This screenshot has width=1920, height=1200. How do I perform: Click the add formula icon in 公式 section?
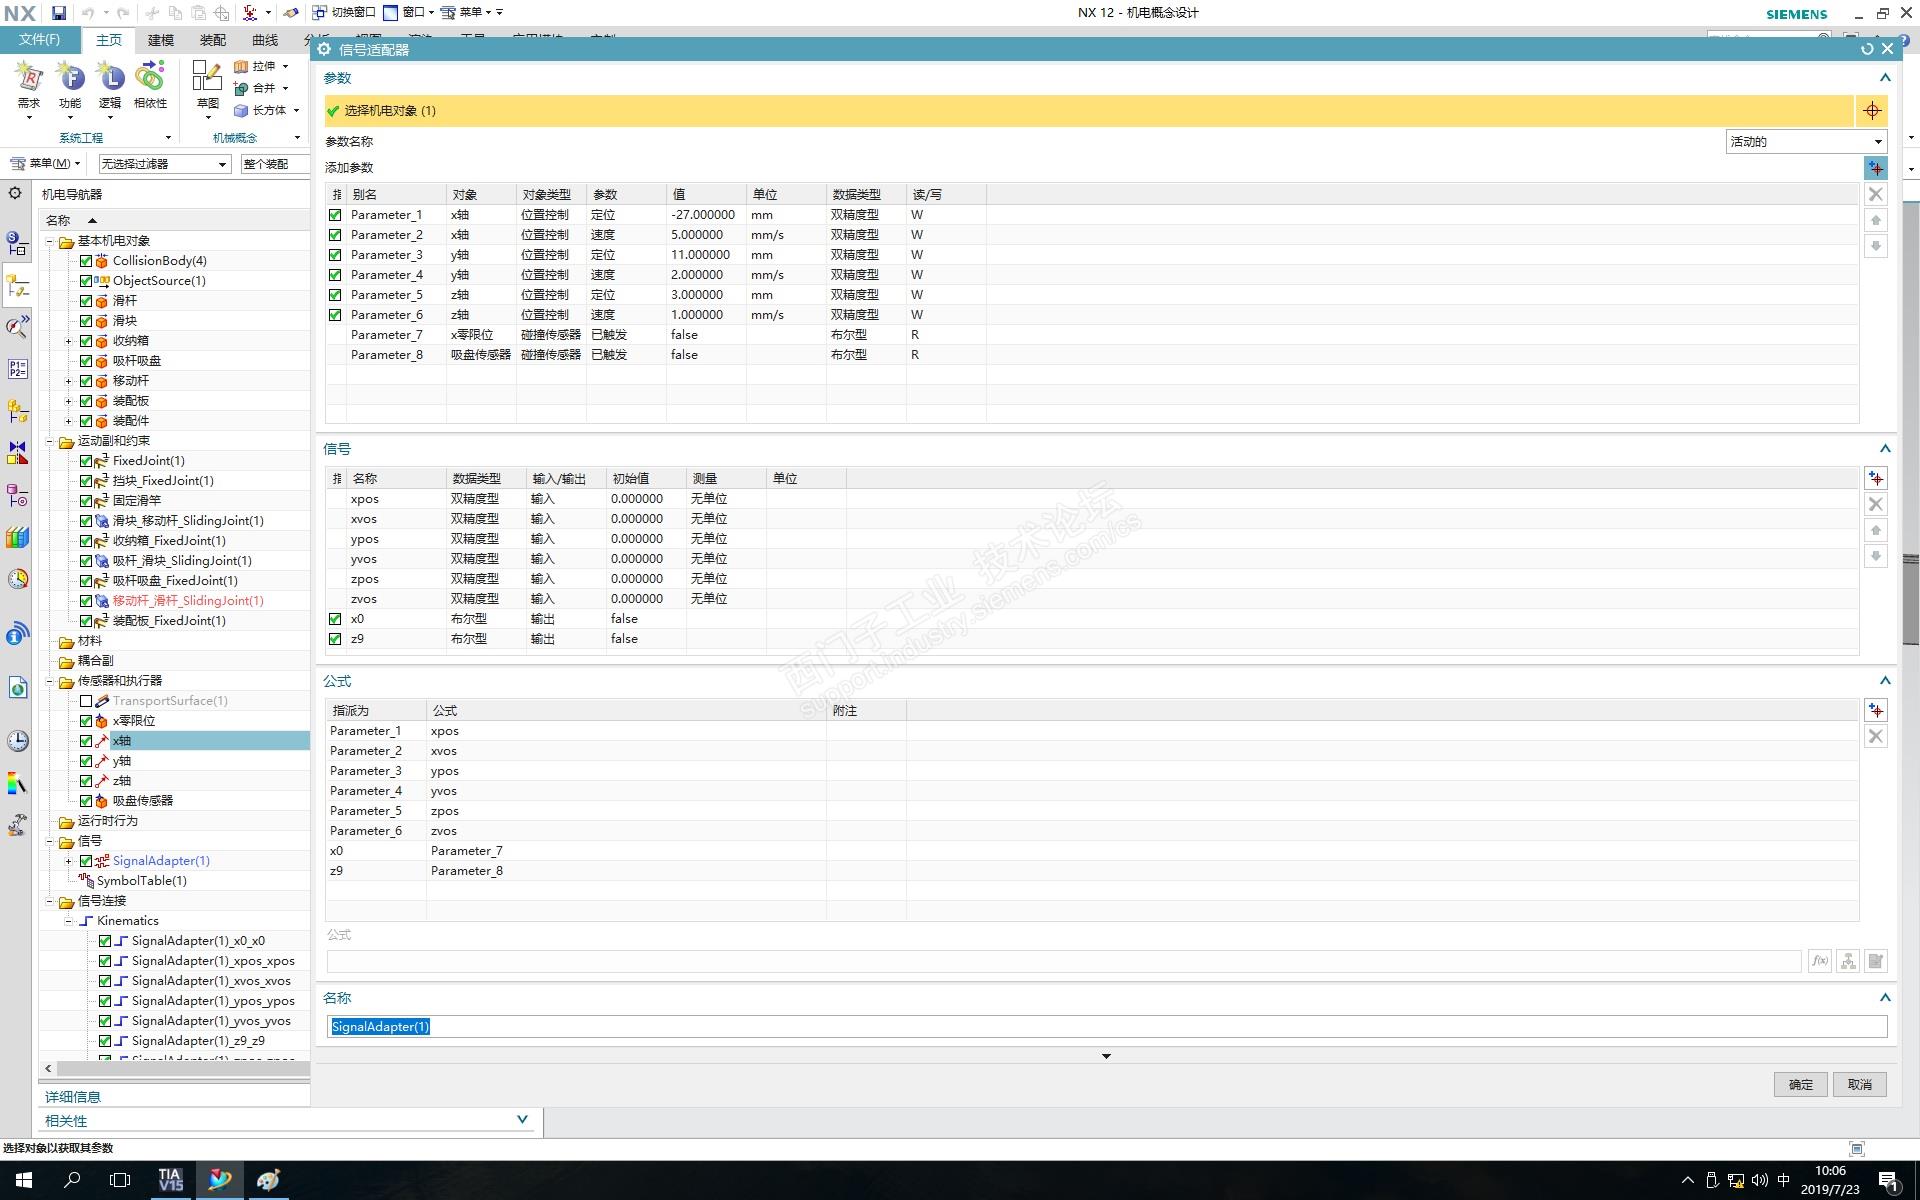1875,711
